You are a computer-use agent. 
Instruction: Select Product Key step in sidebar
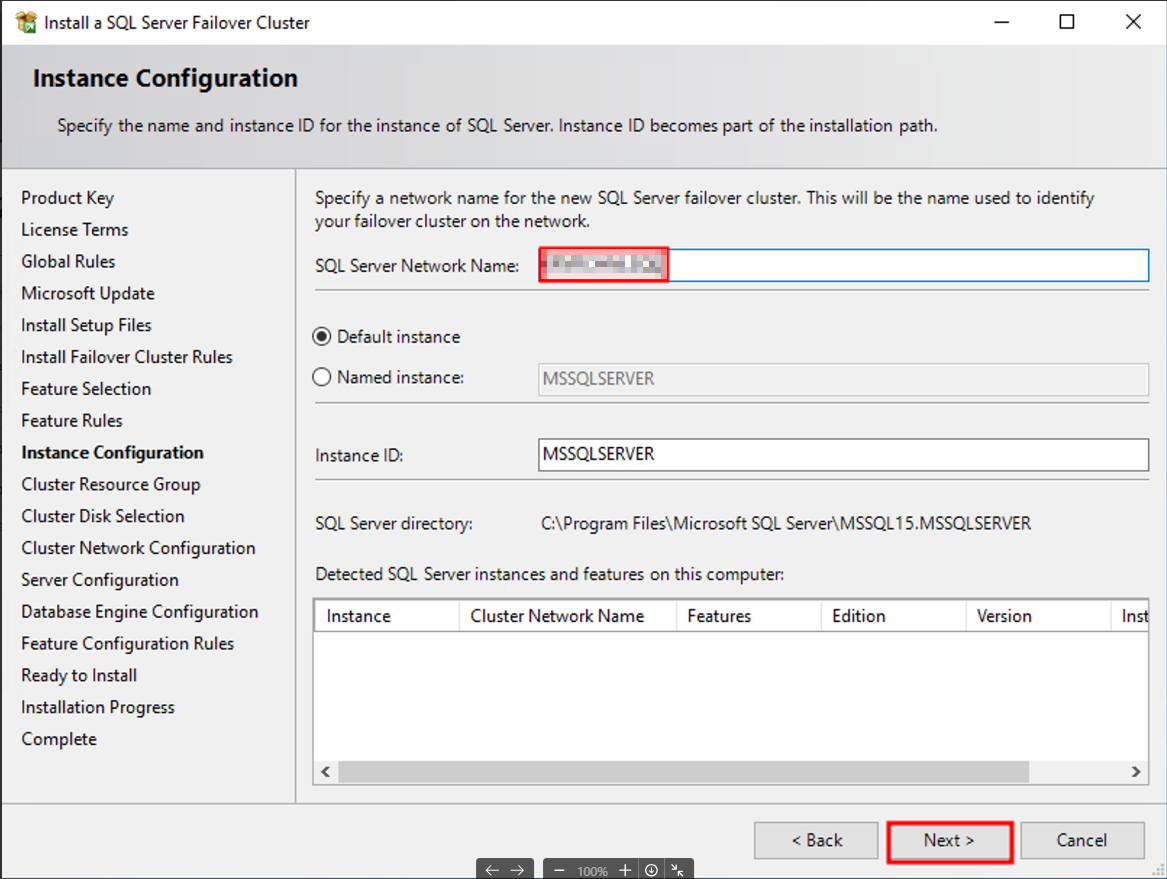point(68,198)
